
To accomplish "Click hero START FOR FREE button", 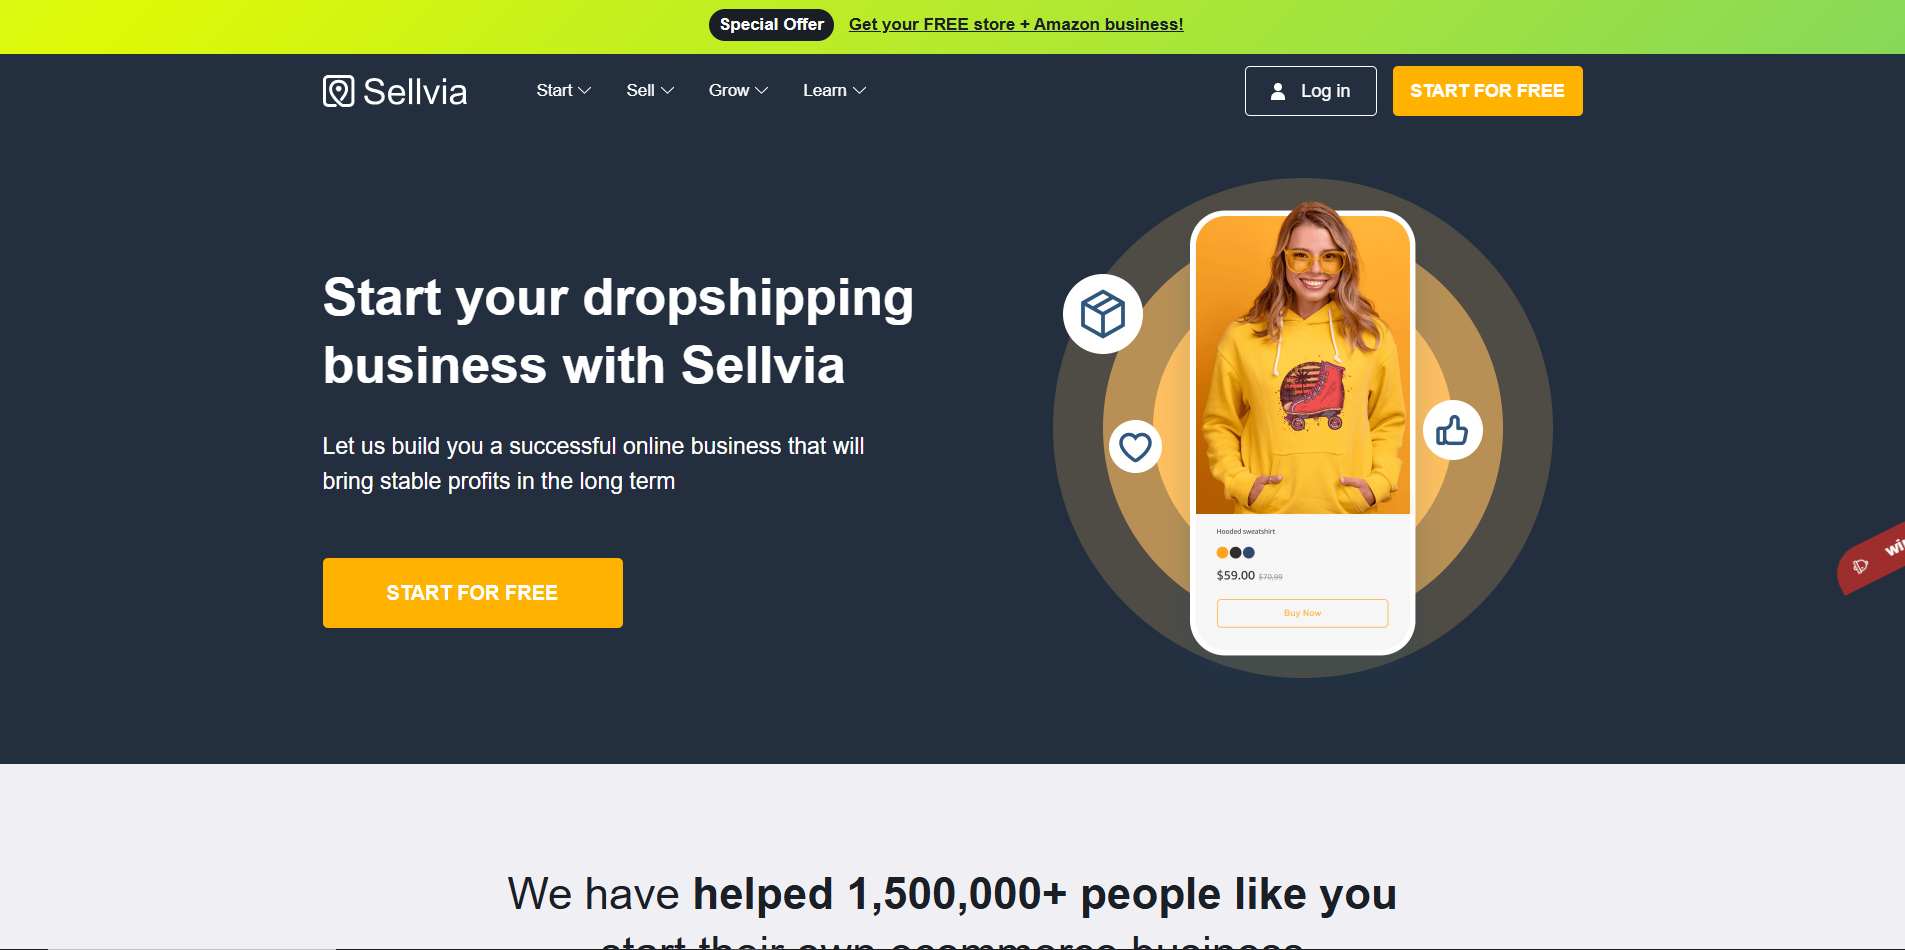I will (472, 593).
